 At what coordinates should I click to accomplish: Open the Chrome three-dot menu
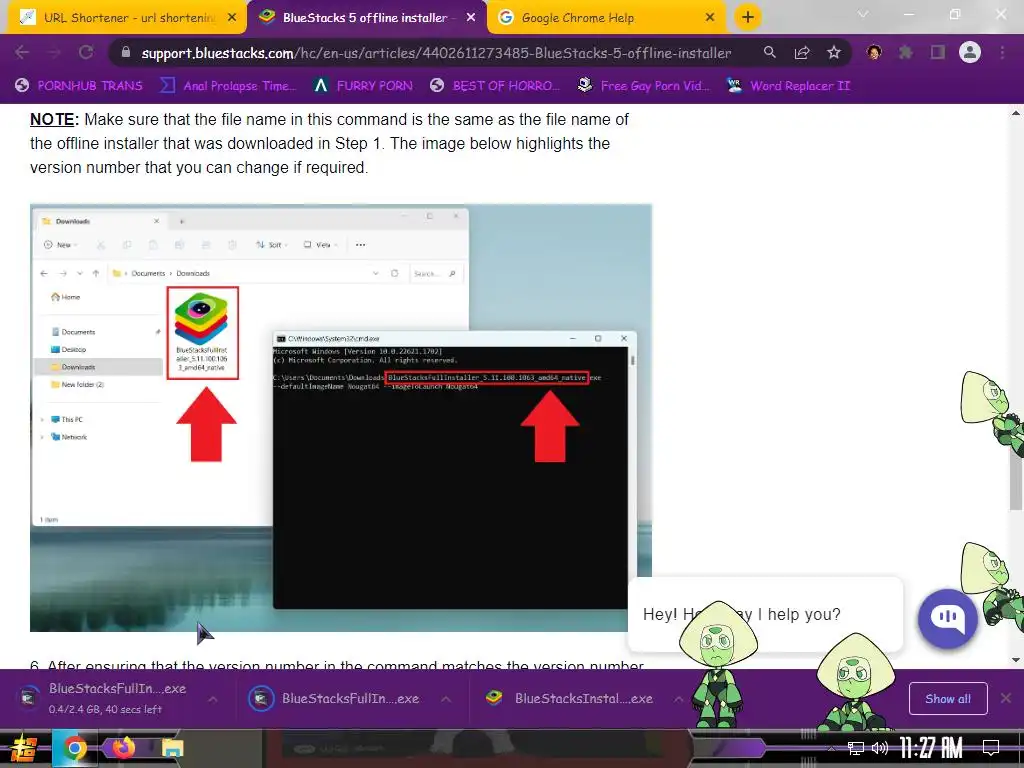click(x=1002, y=52)
